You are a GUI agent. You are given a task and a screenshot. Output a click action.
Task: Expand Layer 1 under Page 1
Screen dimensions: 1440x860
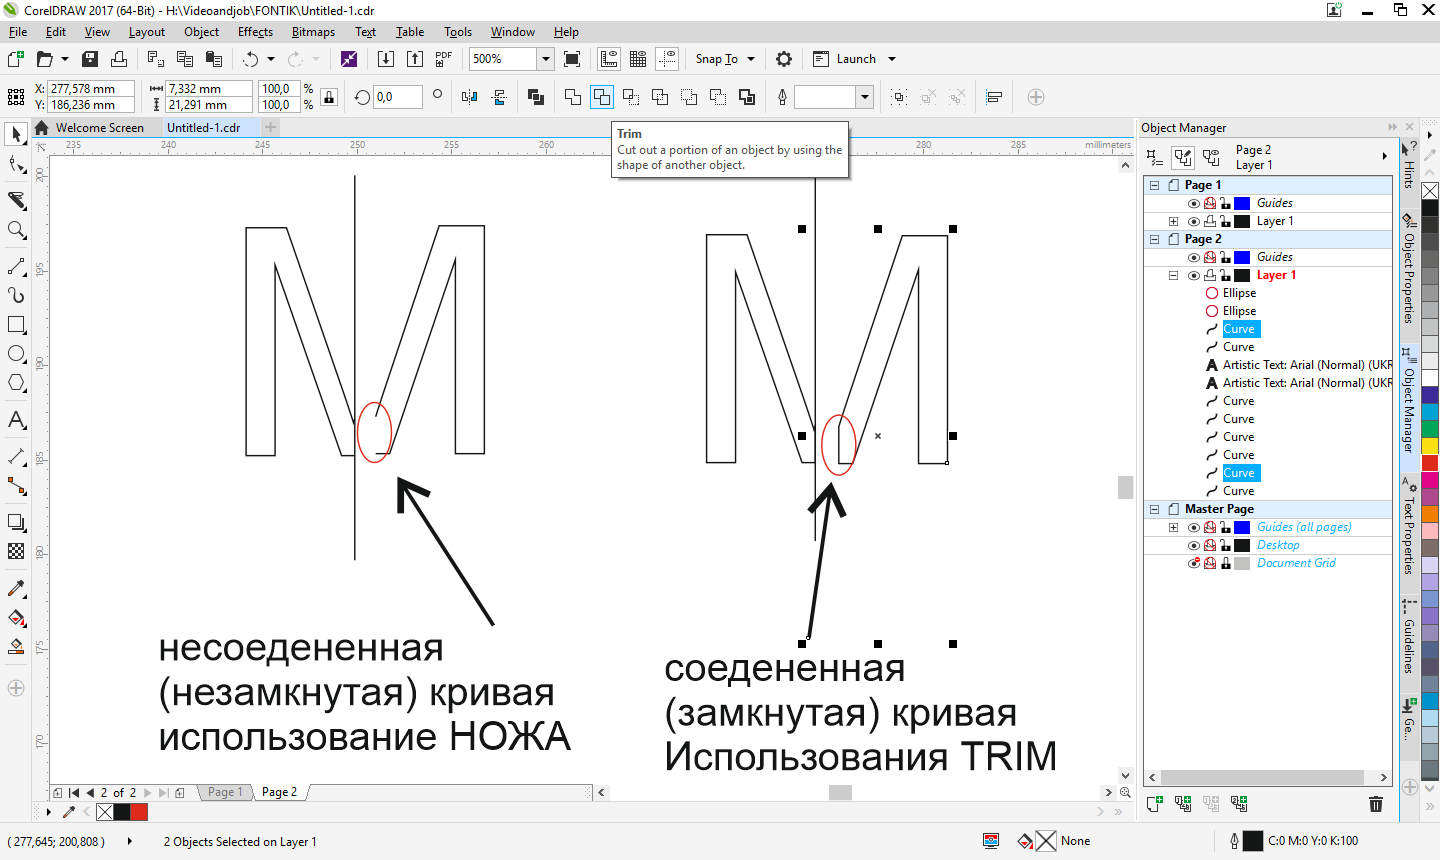tap(1173, 221)
